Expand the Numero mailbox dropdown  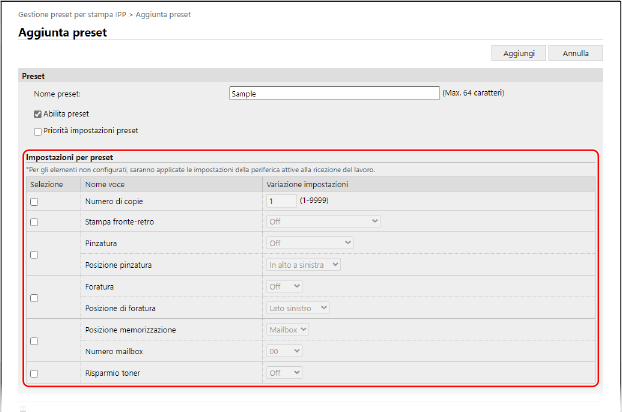click(283, 351)
